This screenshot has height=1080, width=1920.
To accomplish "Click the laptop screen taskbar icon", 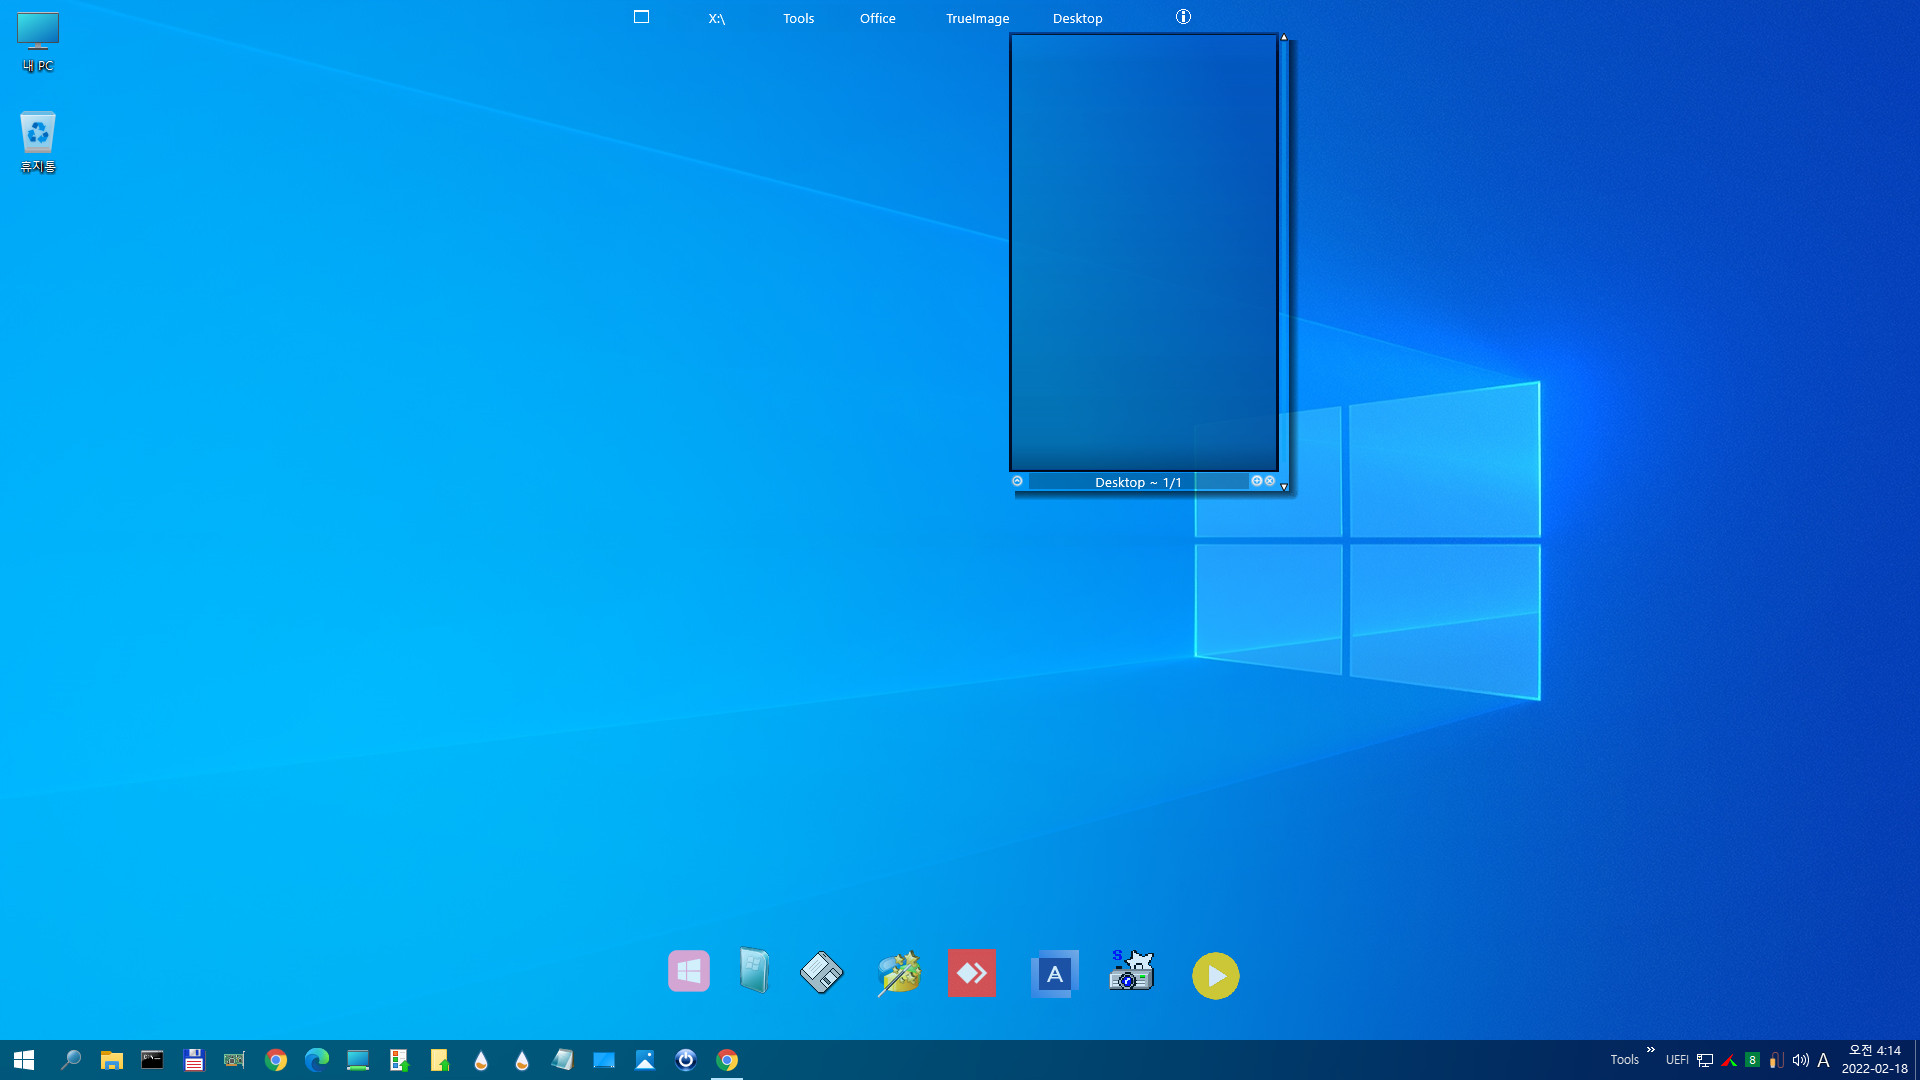I will [x=357, y=1060].
